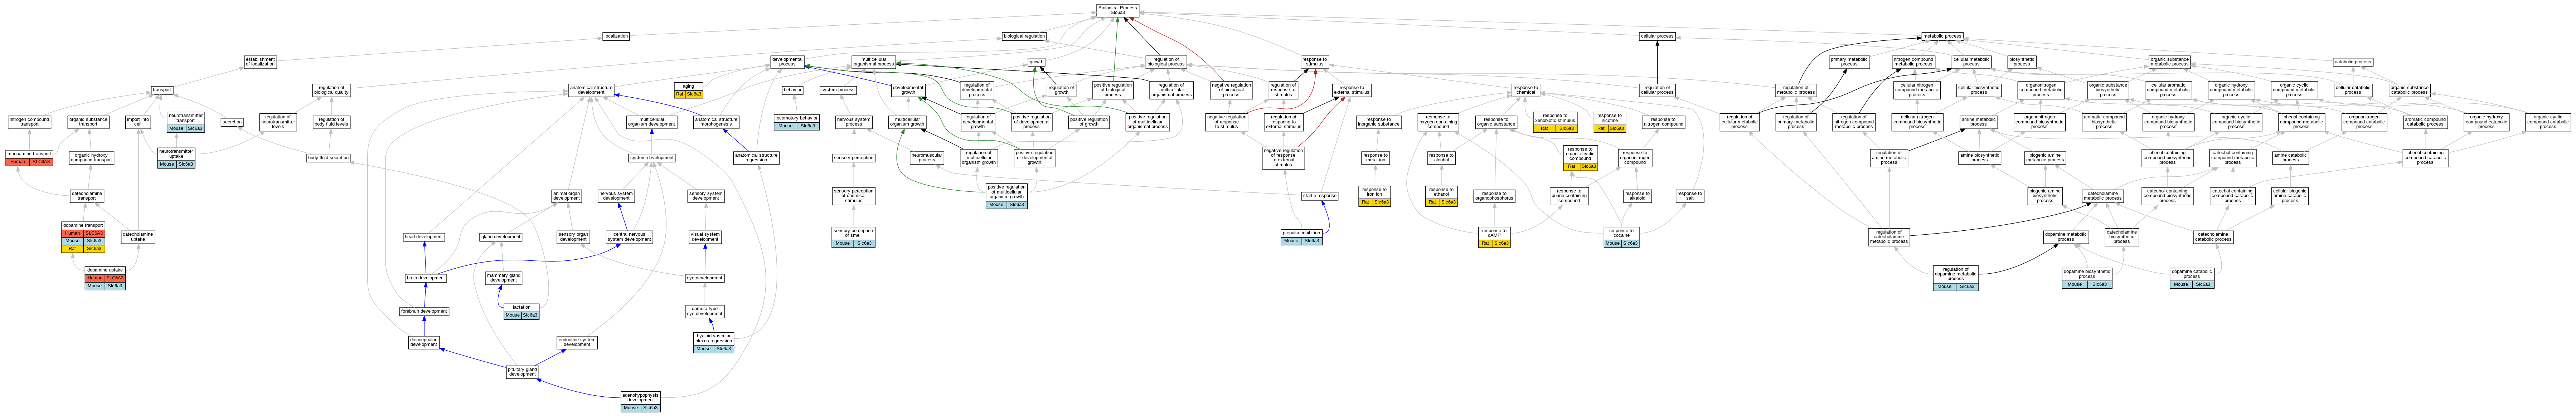Click the 'catecholamine uptake' node
This screenshot has width=2576, height=416.
point(138,237)
